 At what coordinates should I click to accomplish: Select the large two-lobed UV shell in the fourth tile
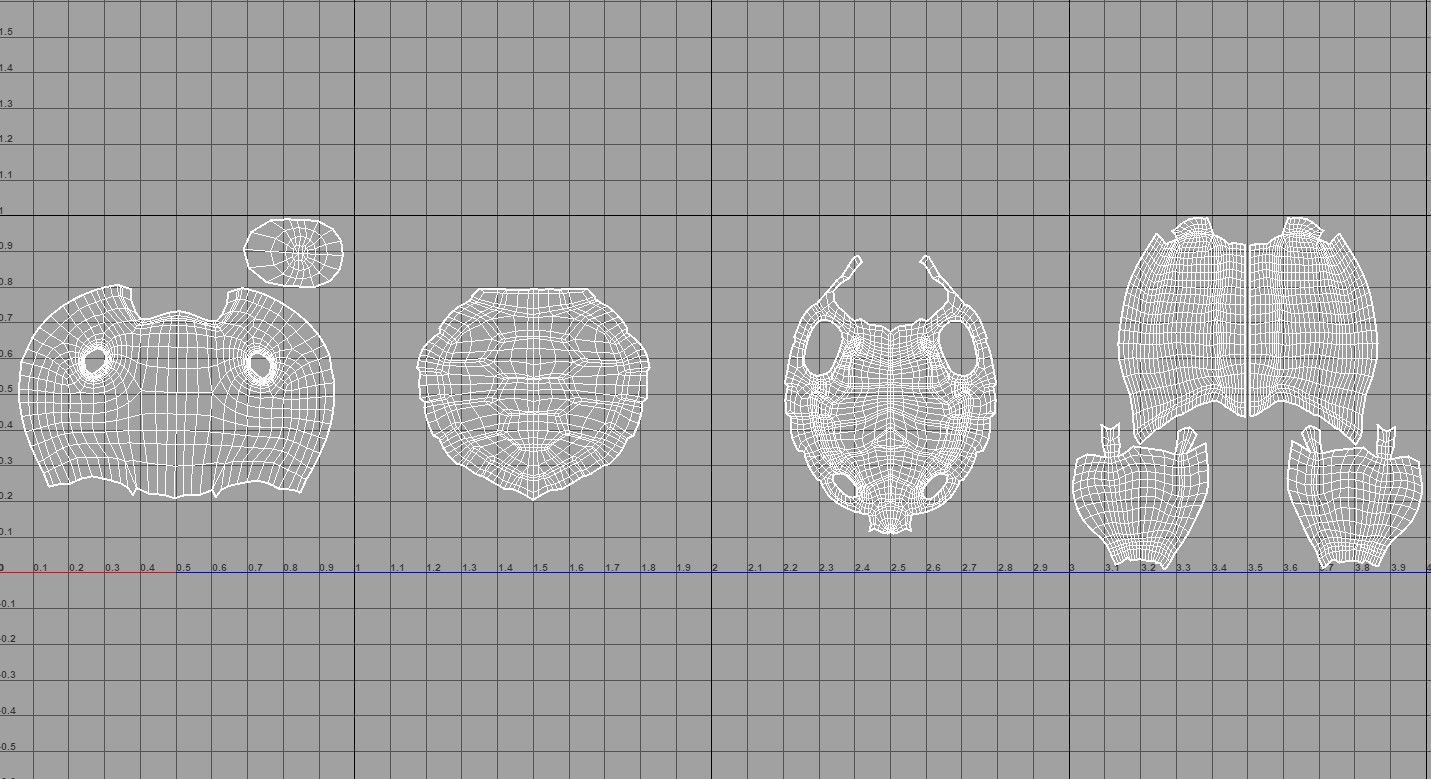click(1247, 330)
